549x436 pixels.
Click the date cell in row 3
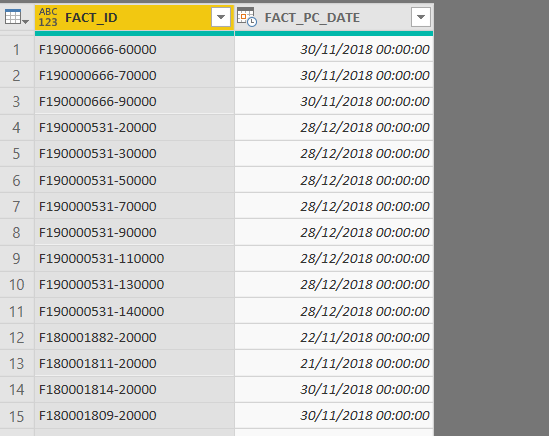pyautogui.click(x=334, y=101)
